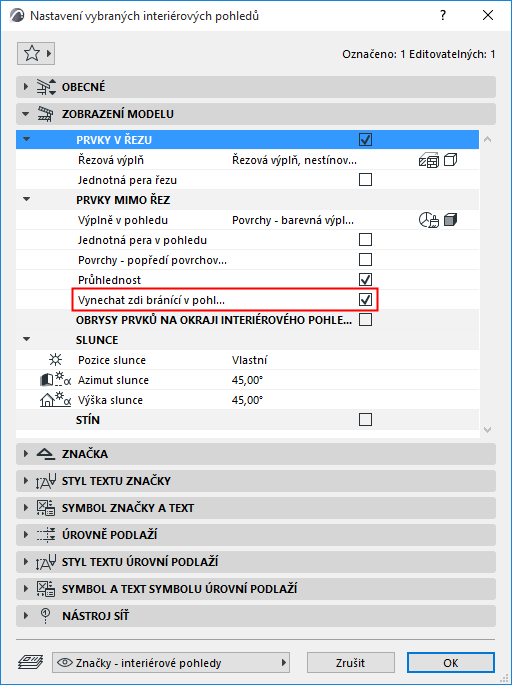512x685 pixels.
Task: Expand the SYMBOL ZNAČKY A TEXT arrow
Action: [25, 508]
